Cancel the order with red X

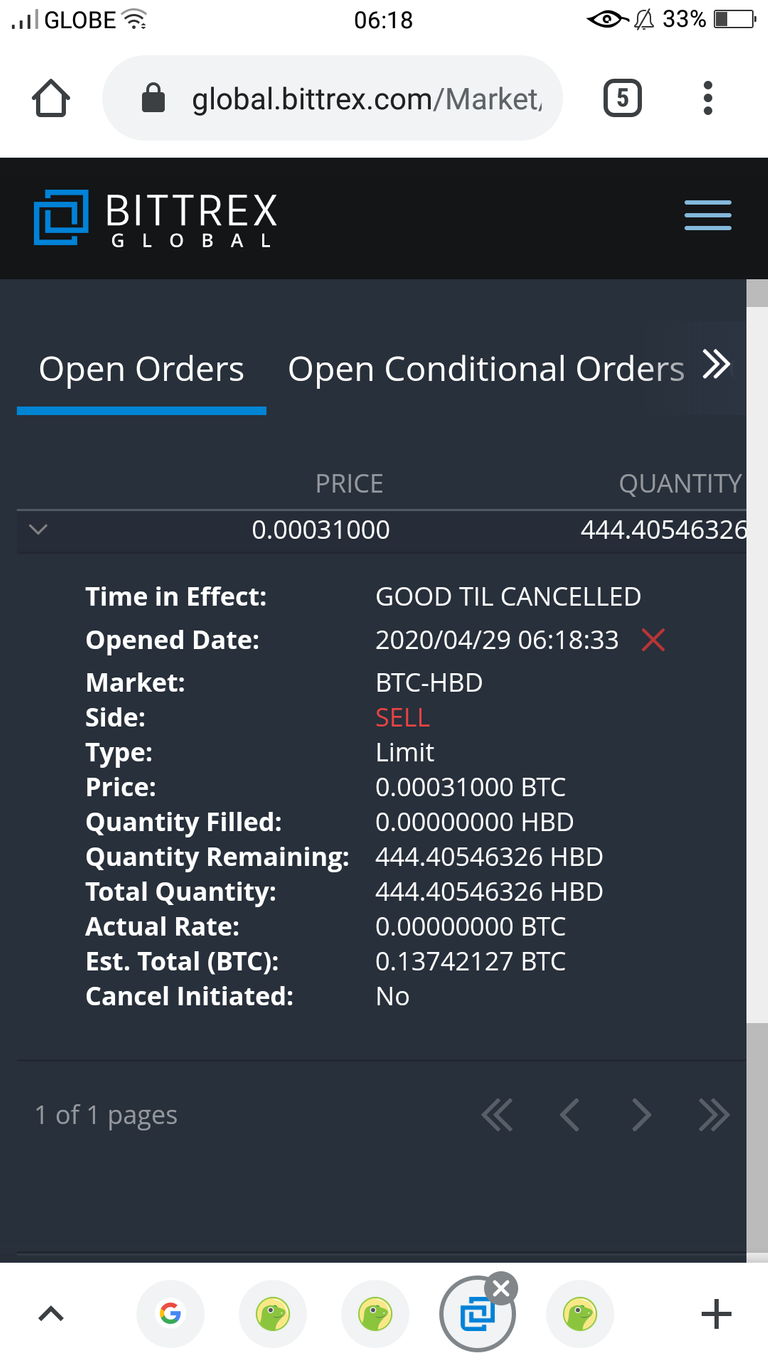point(653,640)
